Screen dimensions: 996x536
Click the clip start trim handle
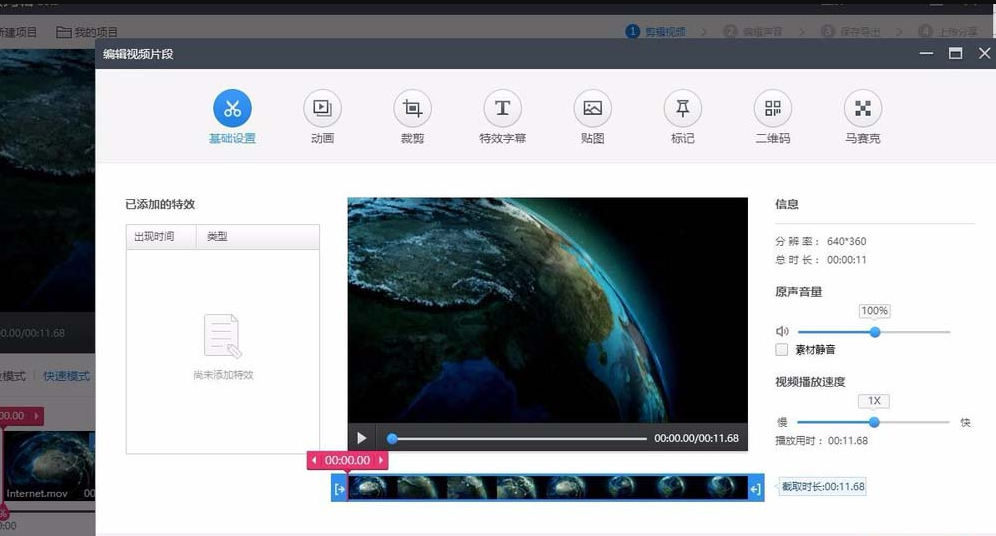tap(340, 488)
